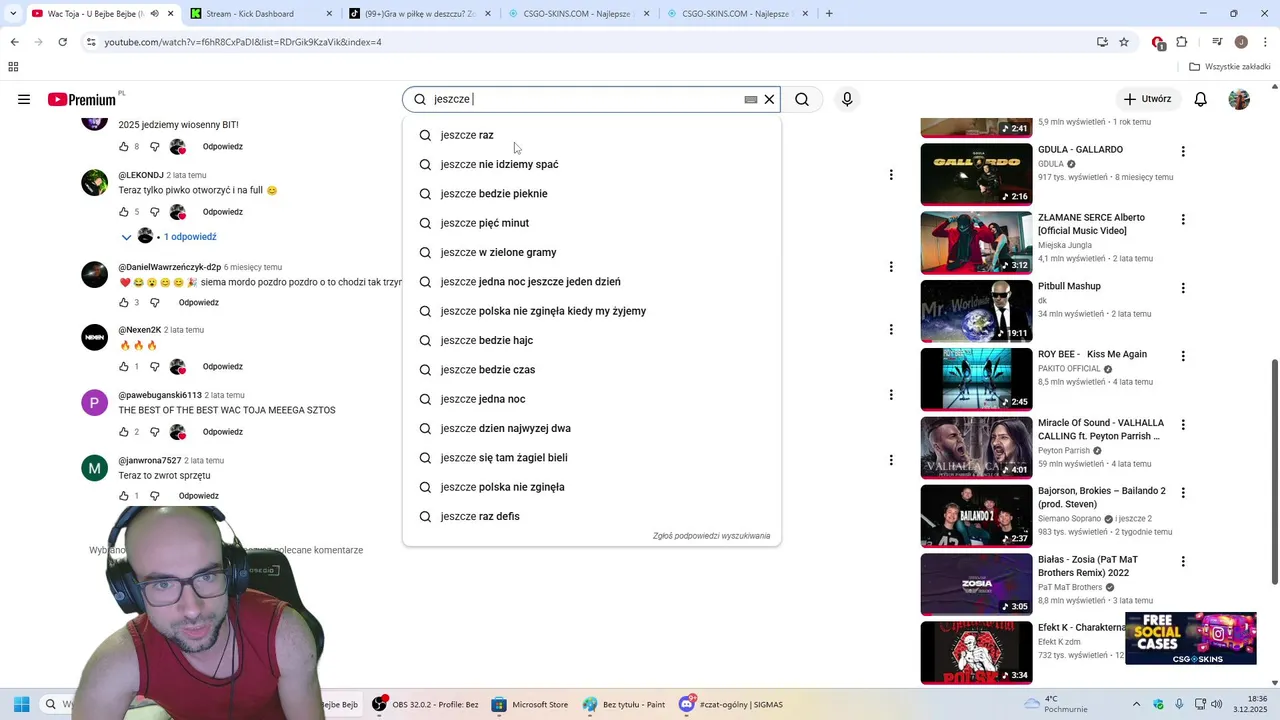This screenshot has width=1280, height=720.
Task: Click the page vertical scrollbar
Action: coord(1274,470)
